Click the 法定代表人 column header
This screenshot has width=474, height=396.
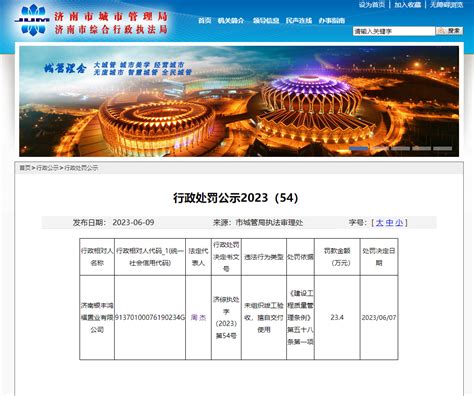(198, 257)
